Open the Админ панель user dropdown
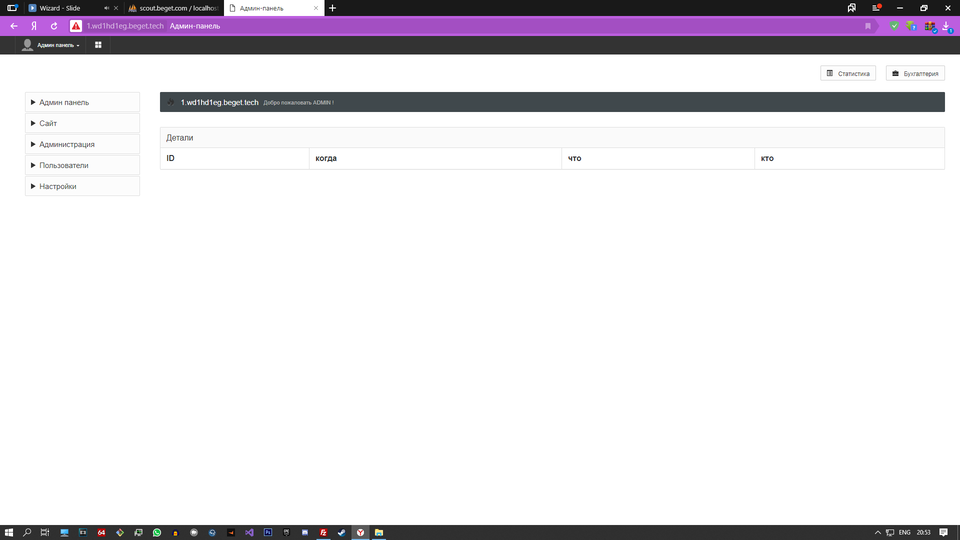Image resolution: width=960 pixels, height=540 pixels. (57, 45)
